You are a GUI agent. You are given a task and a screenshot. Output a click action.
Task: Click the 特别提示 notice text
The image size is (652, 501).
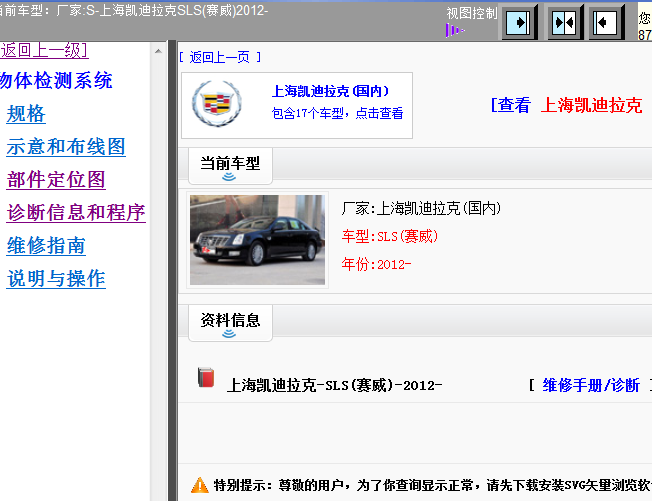432,485
